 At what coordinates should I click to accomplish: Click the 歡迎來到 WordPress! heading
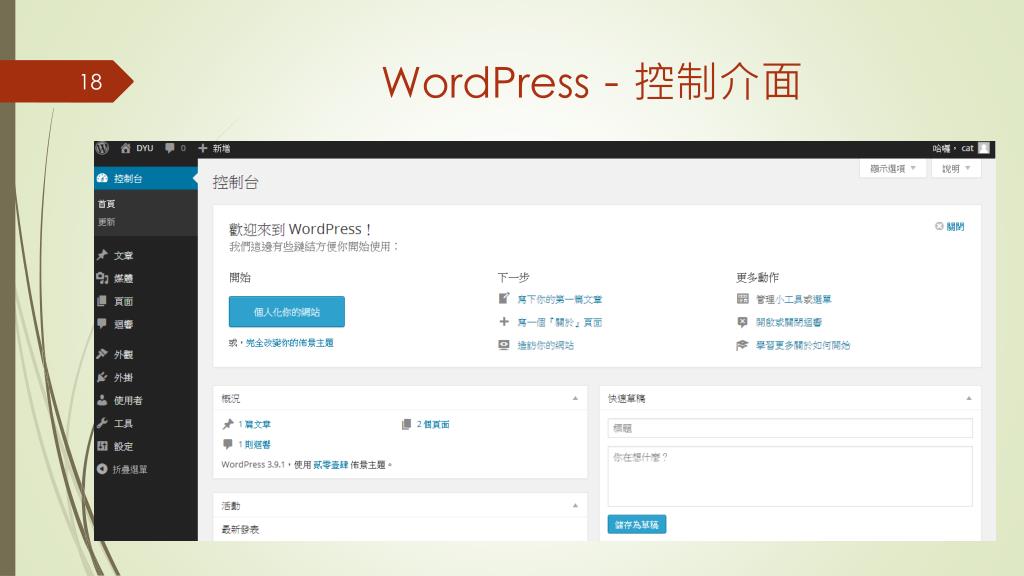tap(300, 229)
